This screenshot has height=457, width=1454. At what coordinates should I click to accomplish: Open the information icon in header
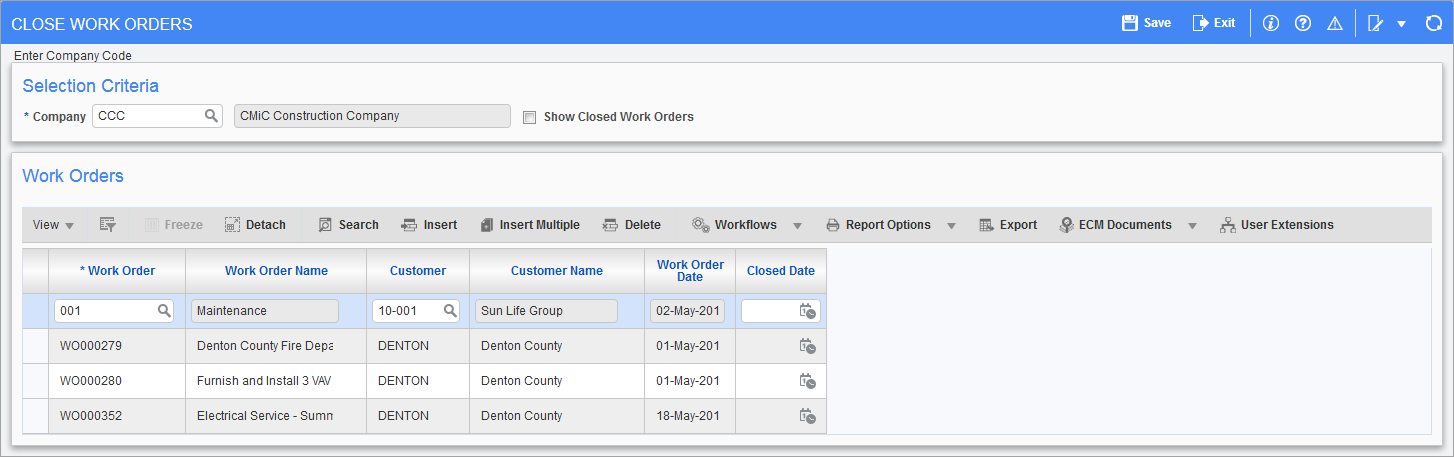1271,23
